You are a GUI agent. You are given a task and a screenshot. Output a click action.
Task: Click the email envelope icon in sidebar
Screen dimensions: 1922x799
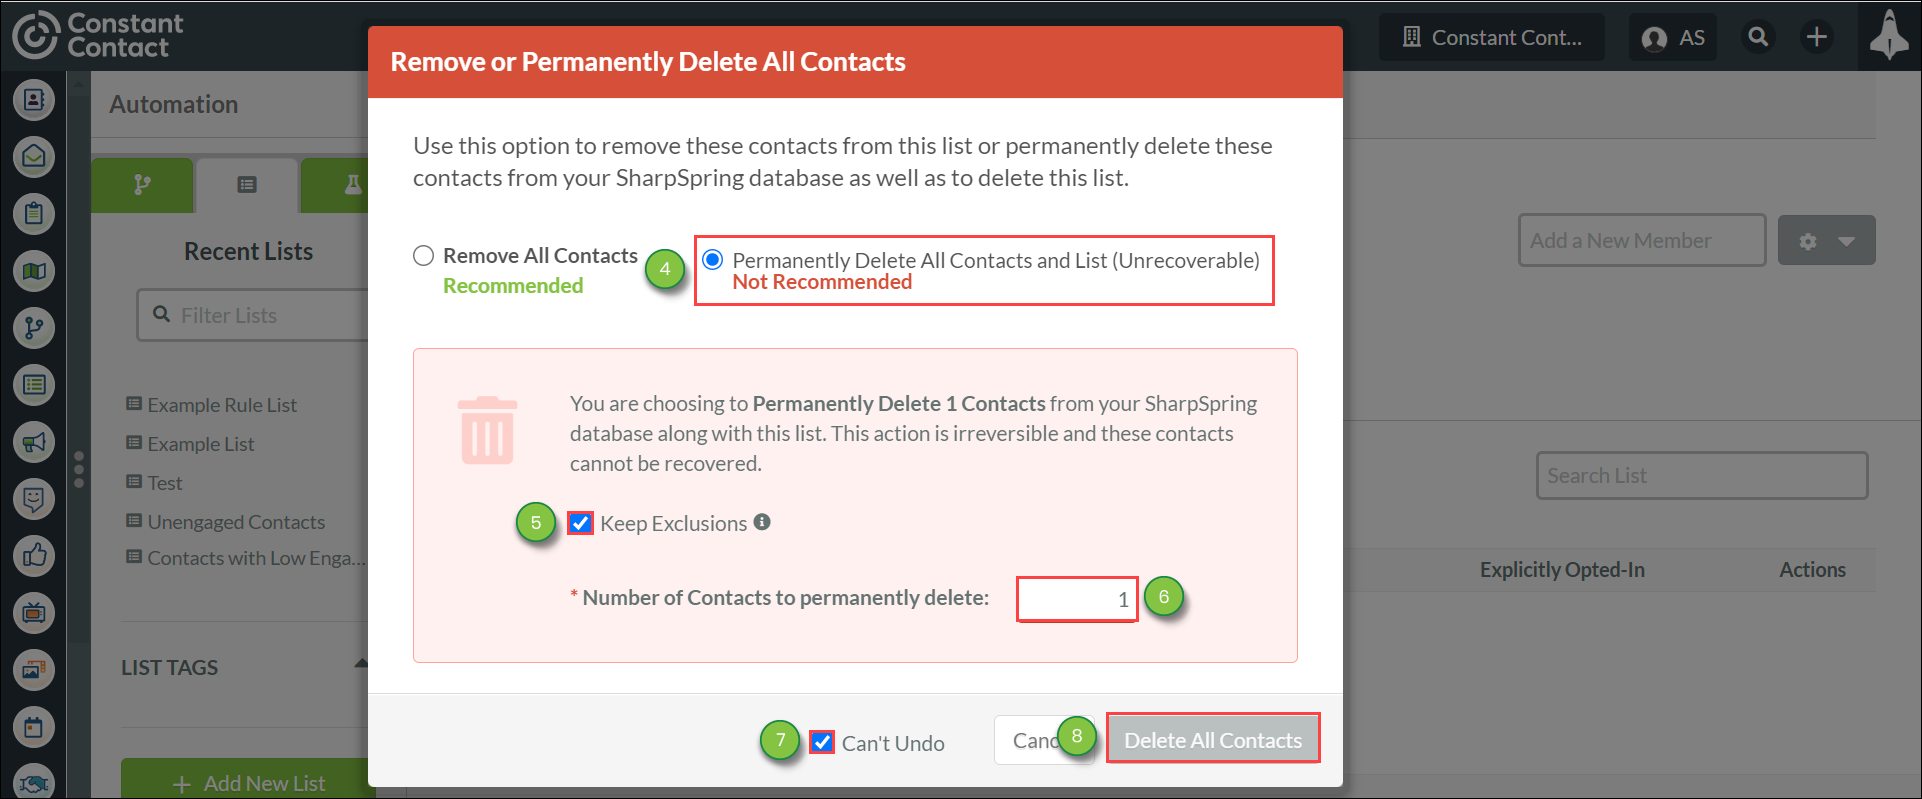click(x=34, y=156)
